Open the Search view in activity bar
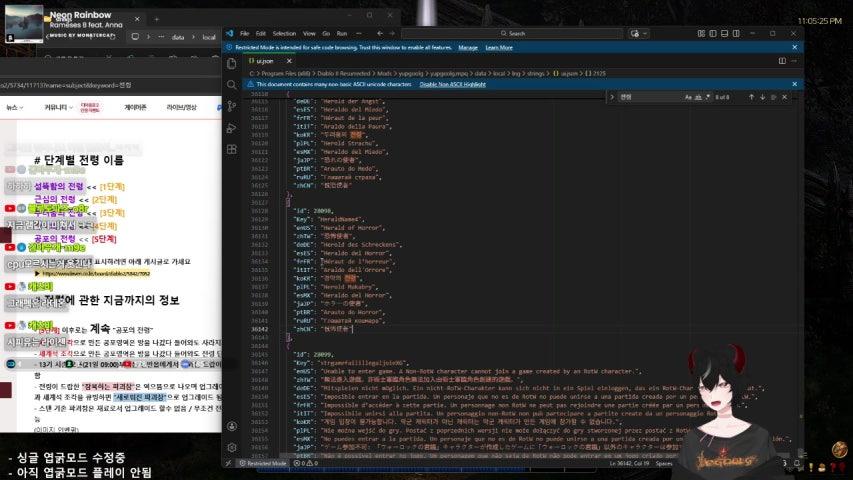This screenshot has height=480, width=853. [x=232, y=84]
